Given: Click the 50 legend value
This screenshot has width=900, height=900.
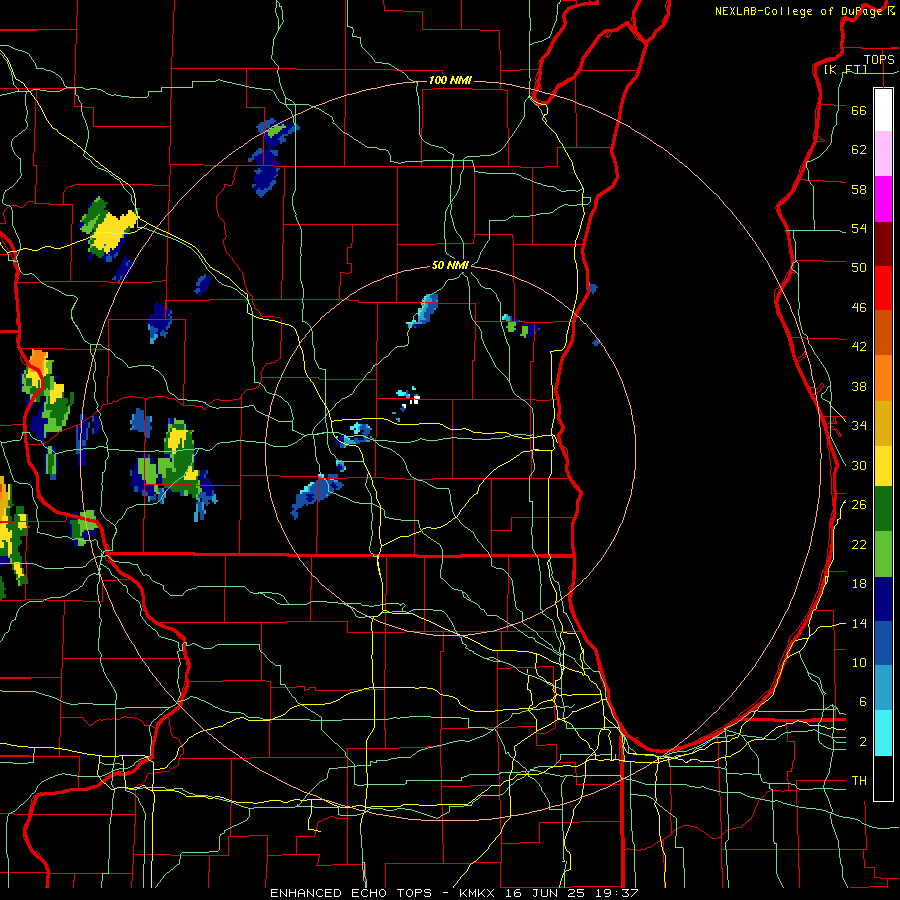Looking at the screenshot, I should tap(859, 267).
